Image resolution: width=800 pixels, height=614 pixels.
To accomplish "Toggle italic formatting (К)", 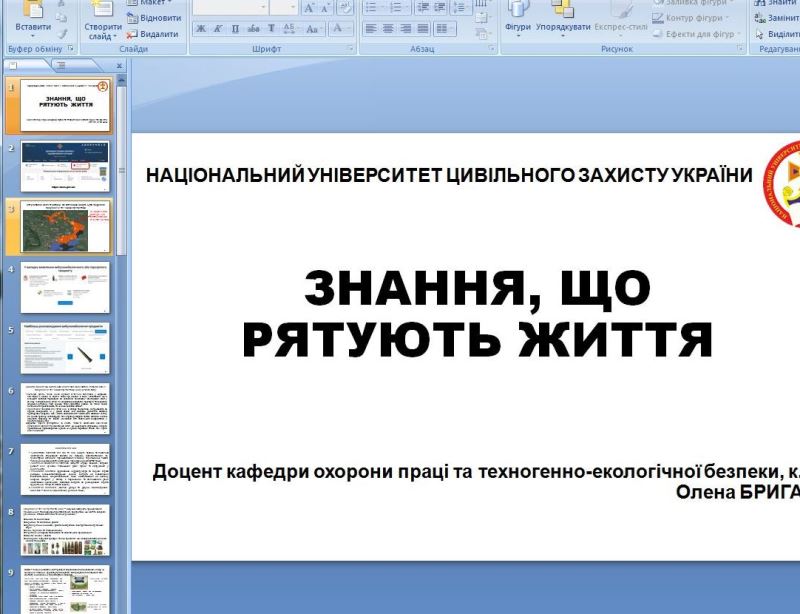I will coord(217,29).
